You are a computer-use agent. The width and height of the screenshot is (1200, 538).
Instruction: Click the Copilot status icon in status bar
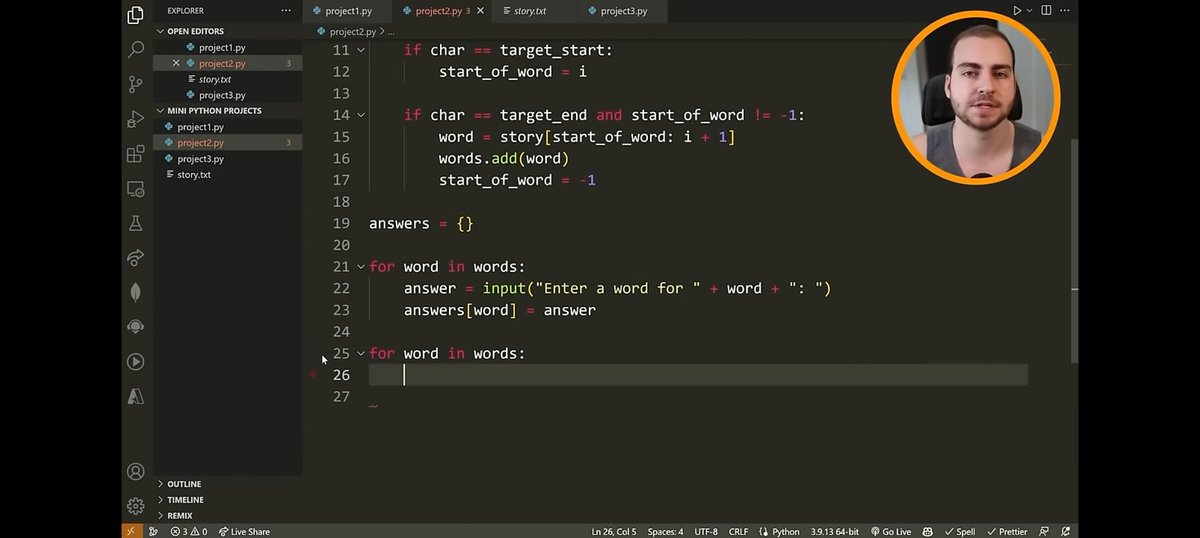tap(928, 531)
